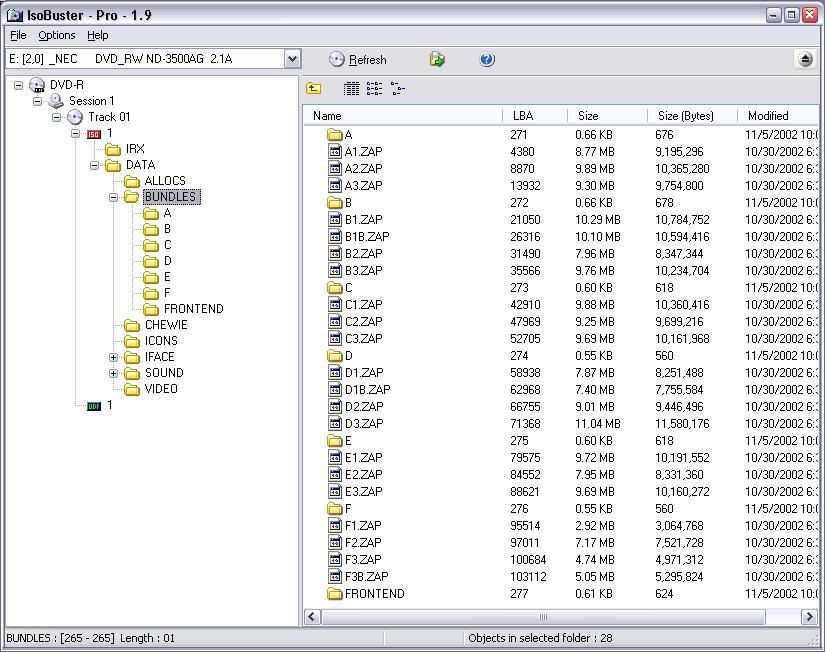Expand the IFACE folder node
Screen dimensions: 825x652
(x=113, y=357)
